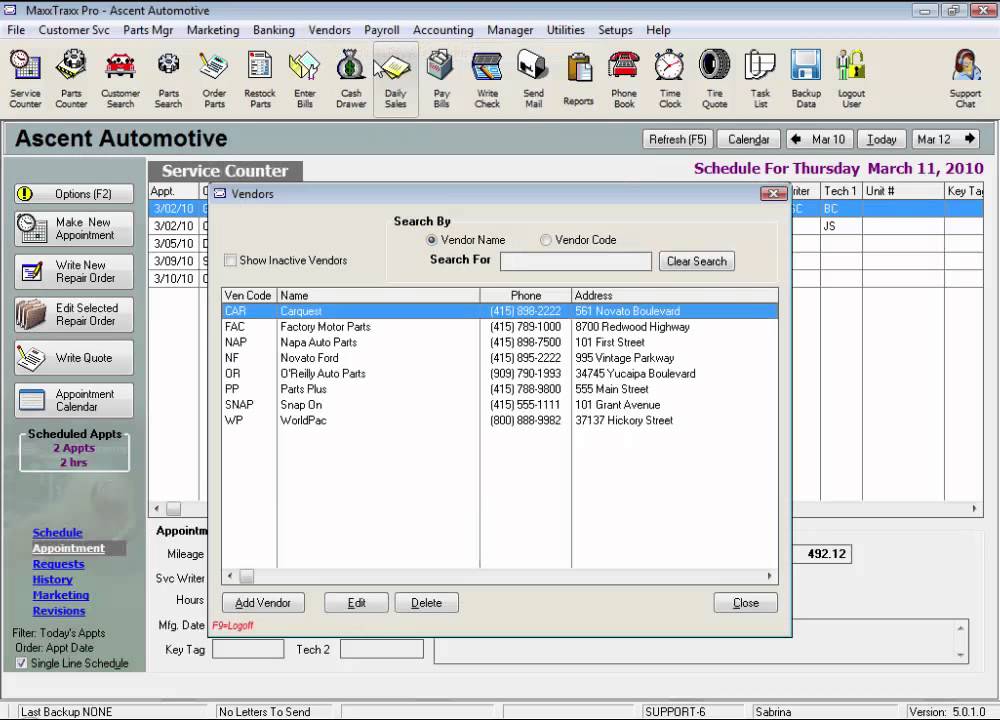1000x720 pixels.
Task: Click the Order Parts icon
Action: pos(214,79)
